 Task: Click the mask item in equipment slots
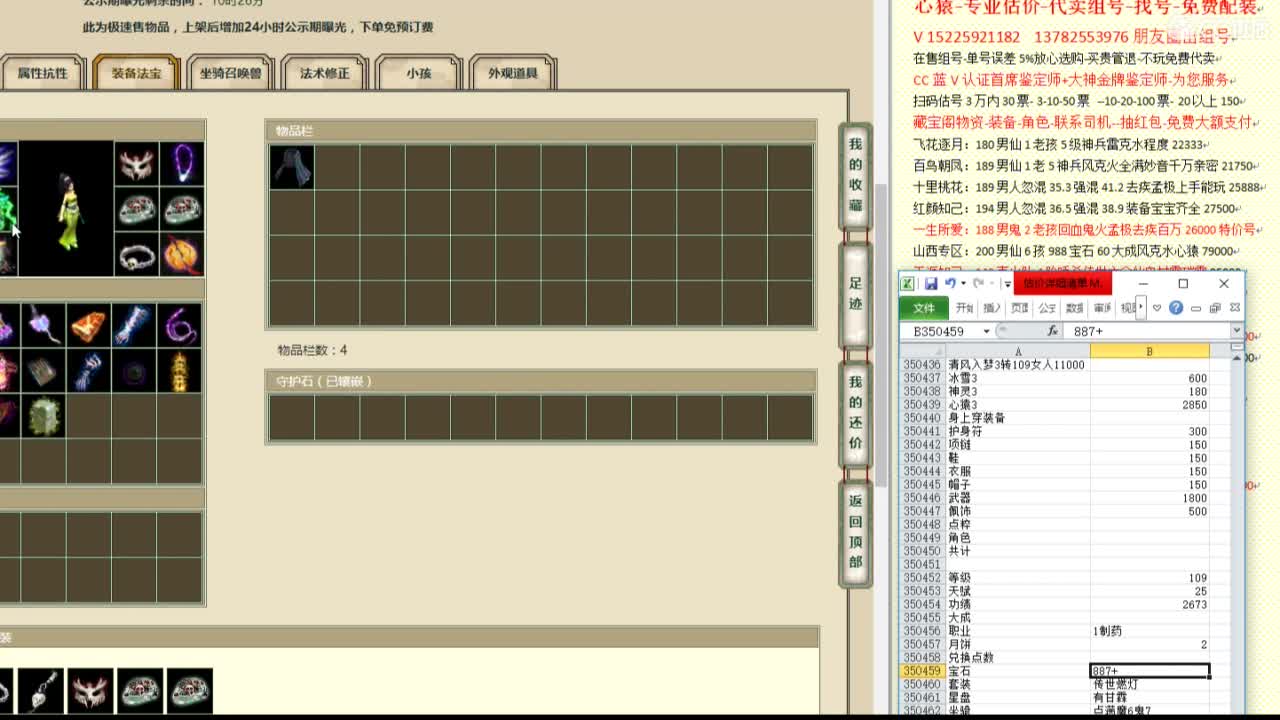[x=137, y=163]
